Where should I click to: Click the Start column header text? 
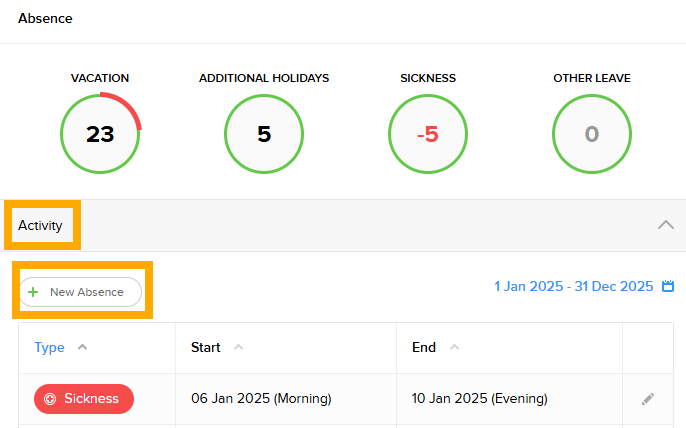coord(206,348)
